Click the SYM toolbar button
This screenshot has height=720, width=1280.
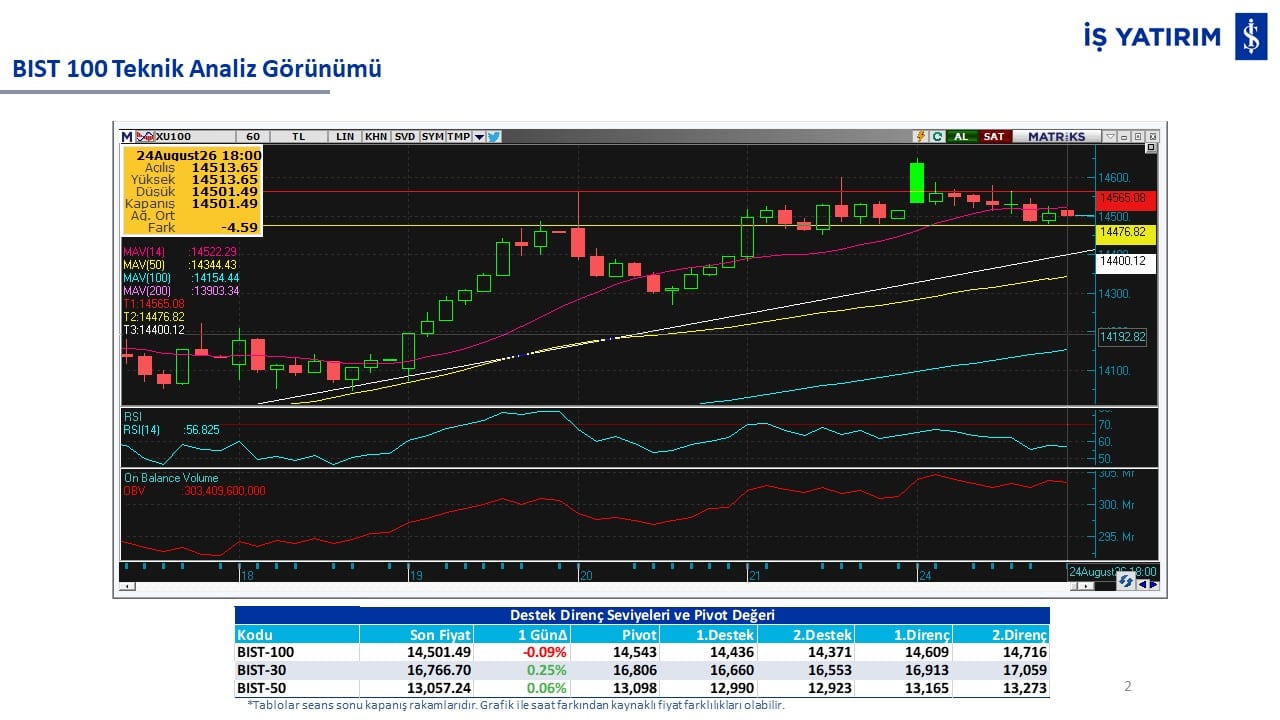coord(432,136)
